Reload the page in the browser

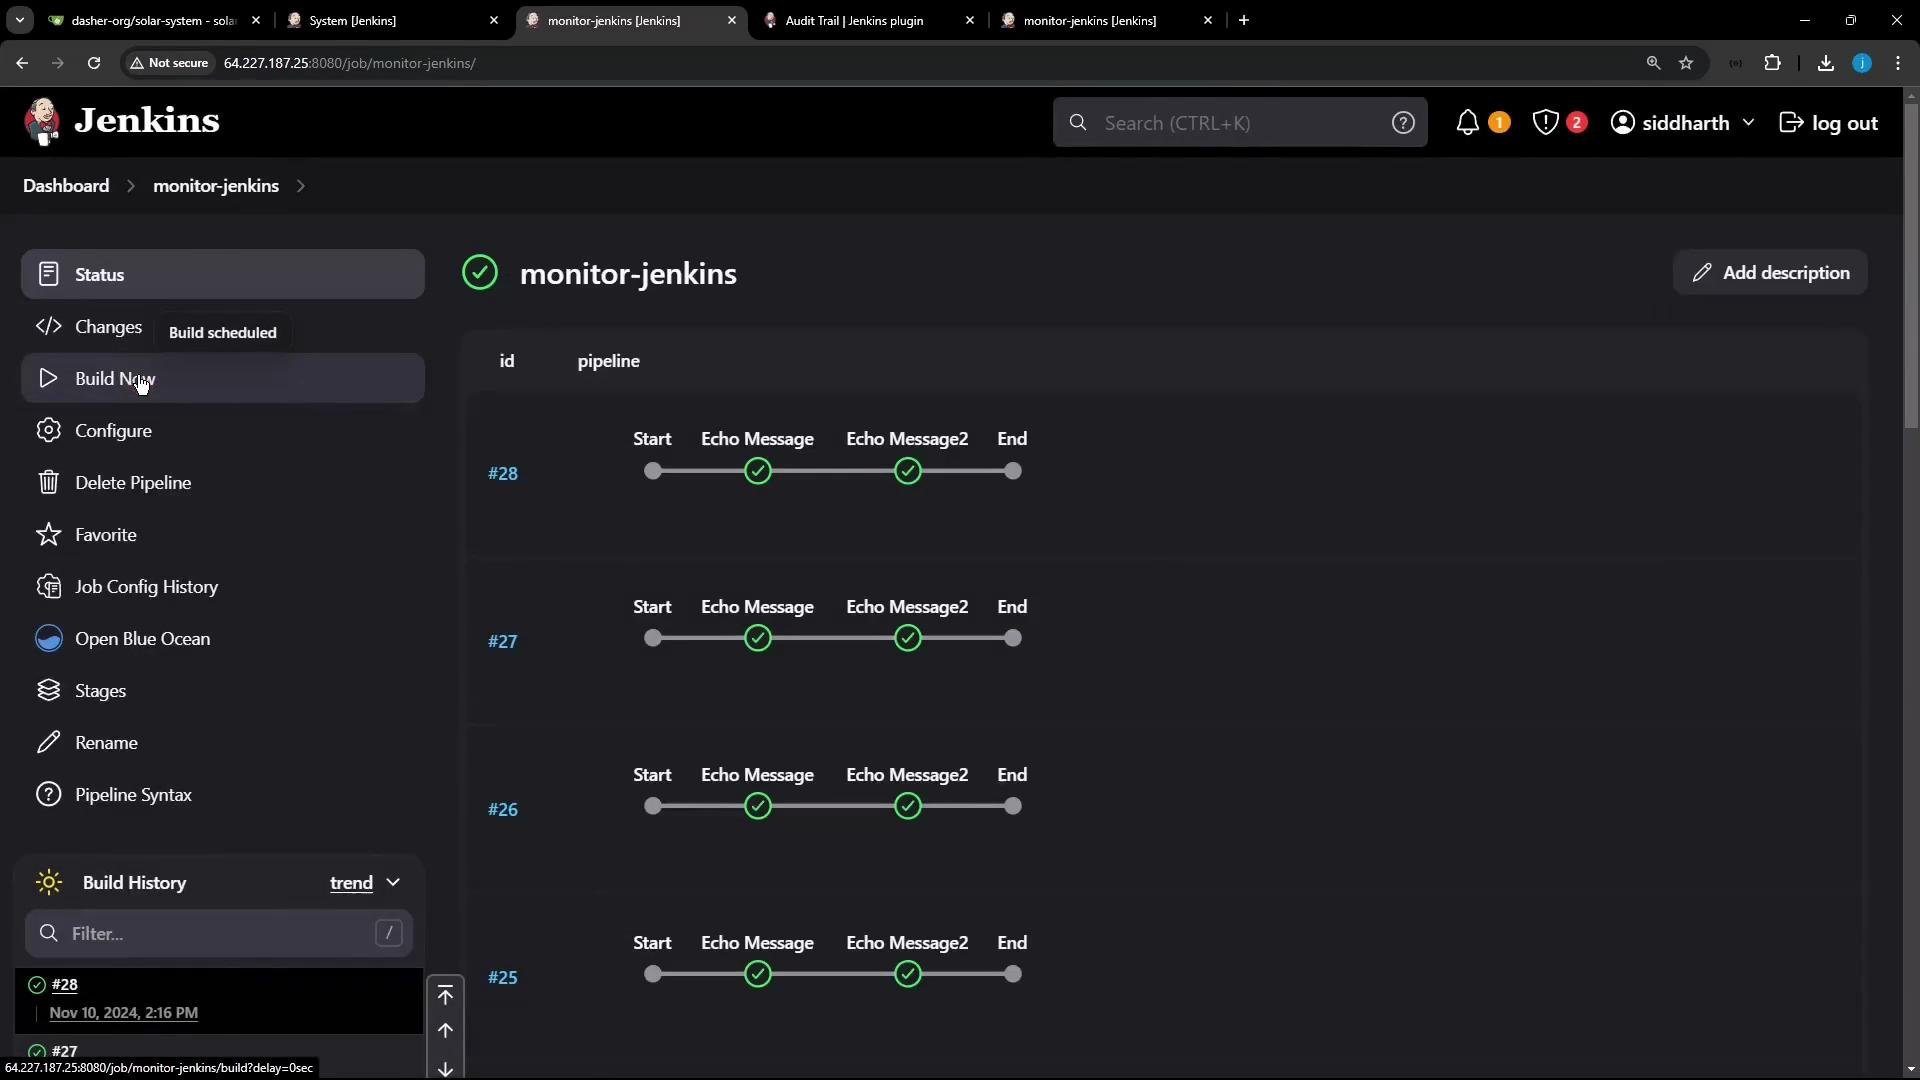(x=94, y=63)
